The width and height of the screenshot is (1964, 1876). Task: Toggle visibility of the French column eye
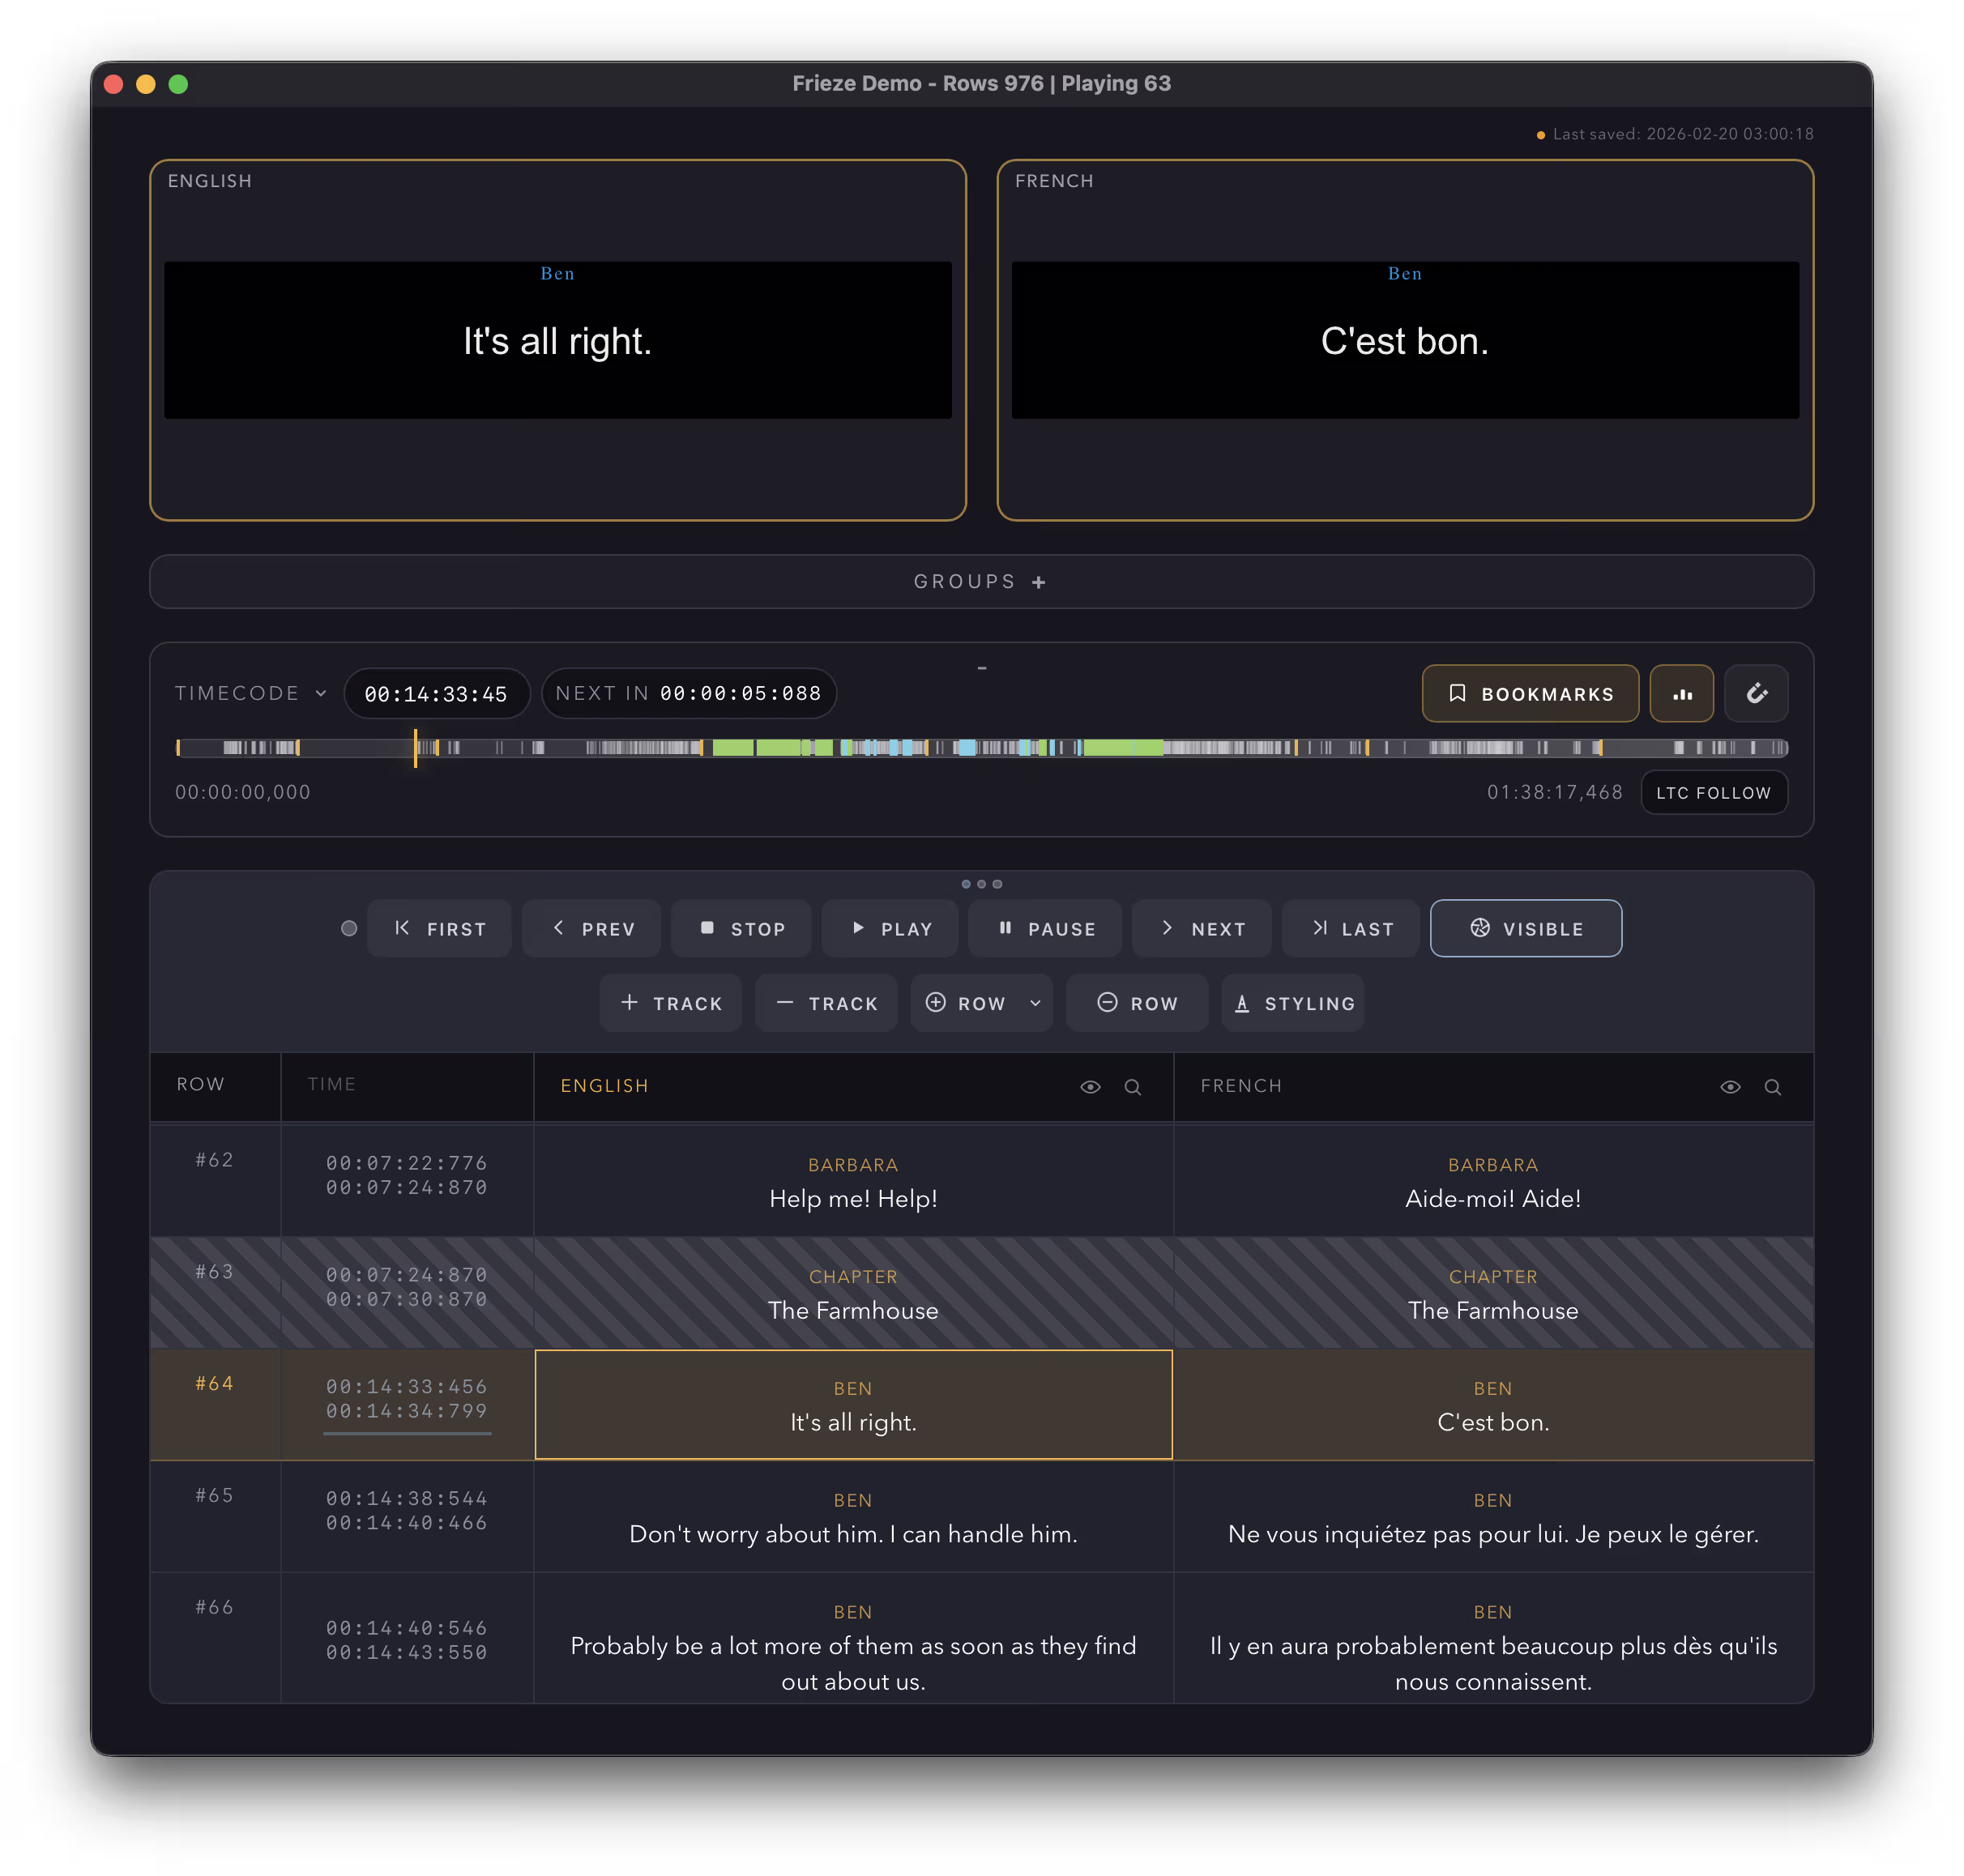click(x=1730, y=1086)
